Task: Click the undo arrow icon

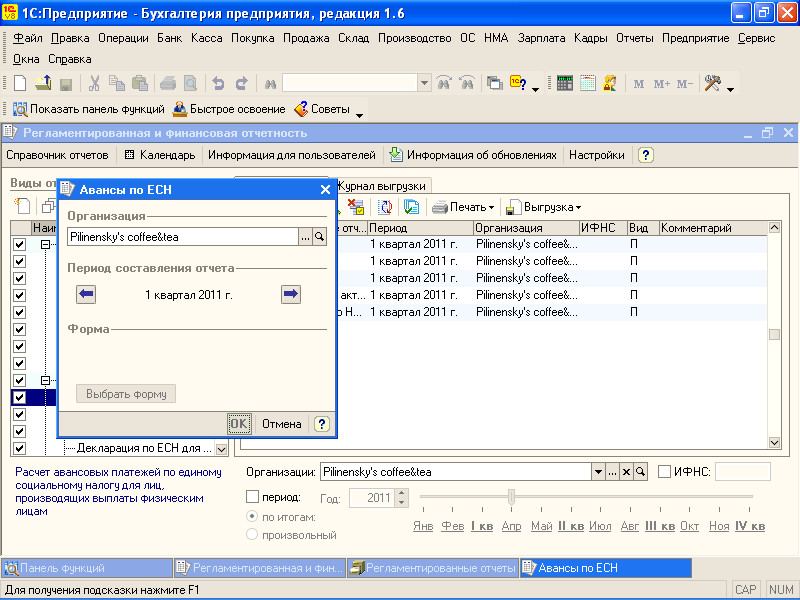Action: (218, 83)
